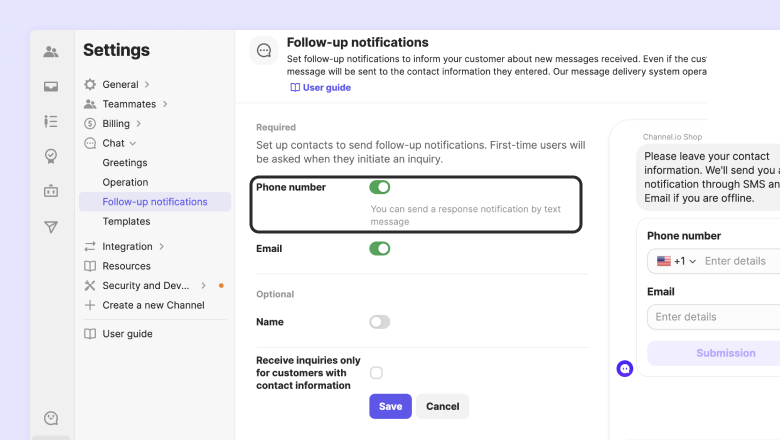Enable the Name toggle
Image resolution: width=780 pixels, height=440 pixels.
(379, 322)
